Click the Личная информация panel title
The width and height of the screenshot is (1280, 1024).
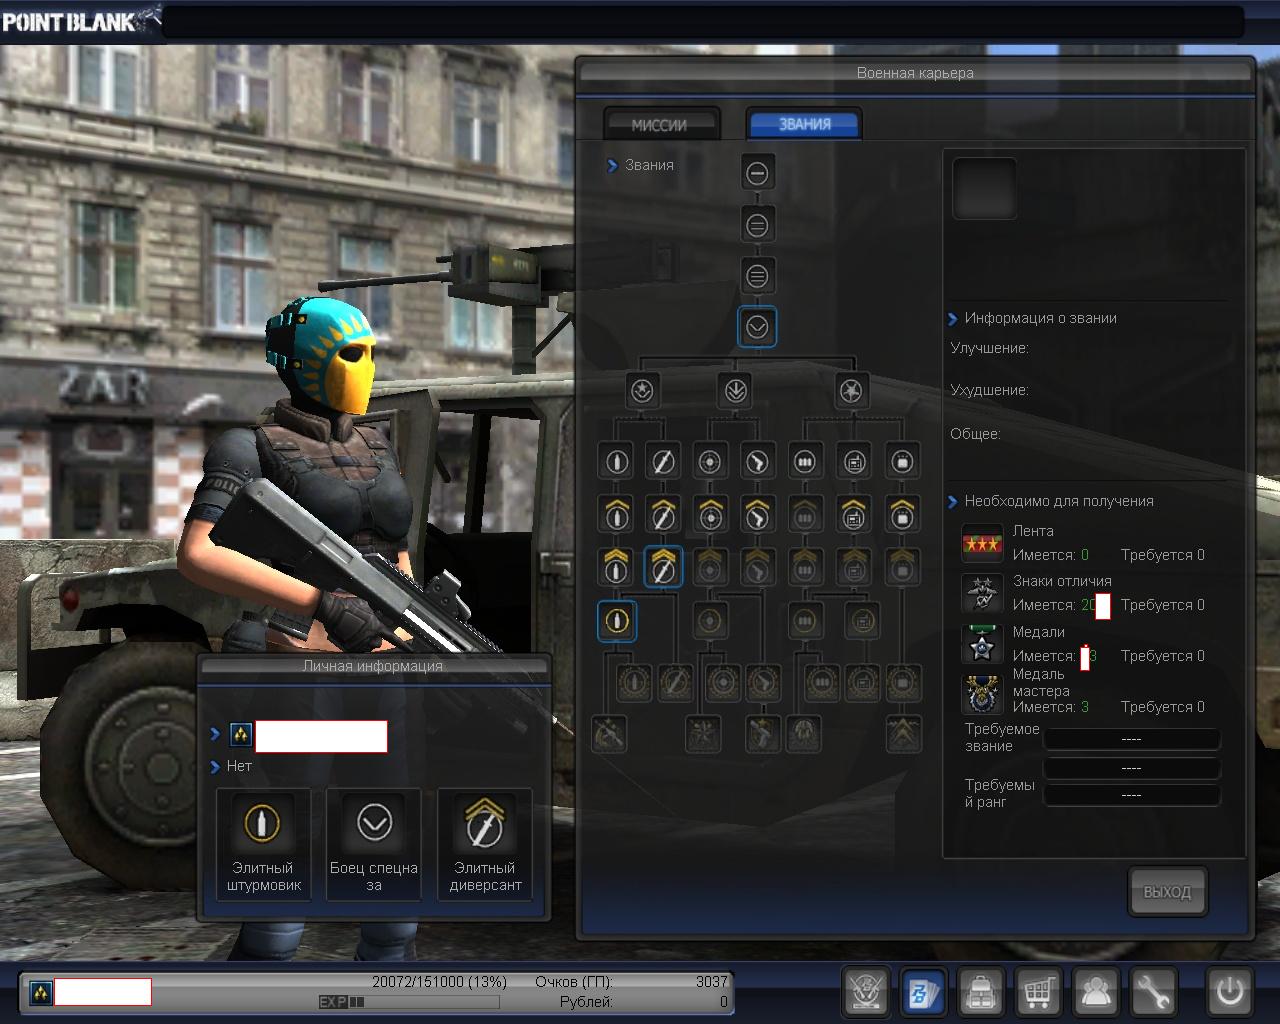[x=373, y=666]
